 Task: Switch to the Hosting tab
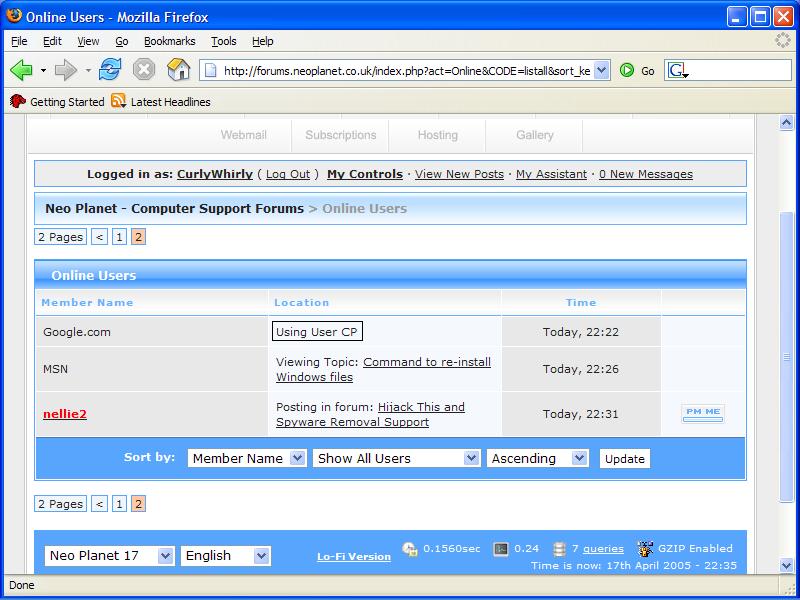438,135
